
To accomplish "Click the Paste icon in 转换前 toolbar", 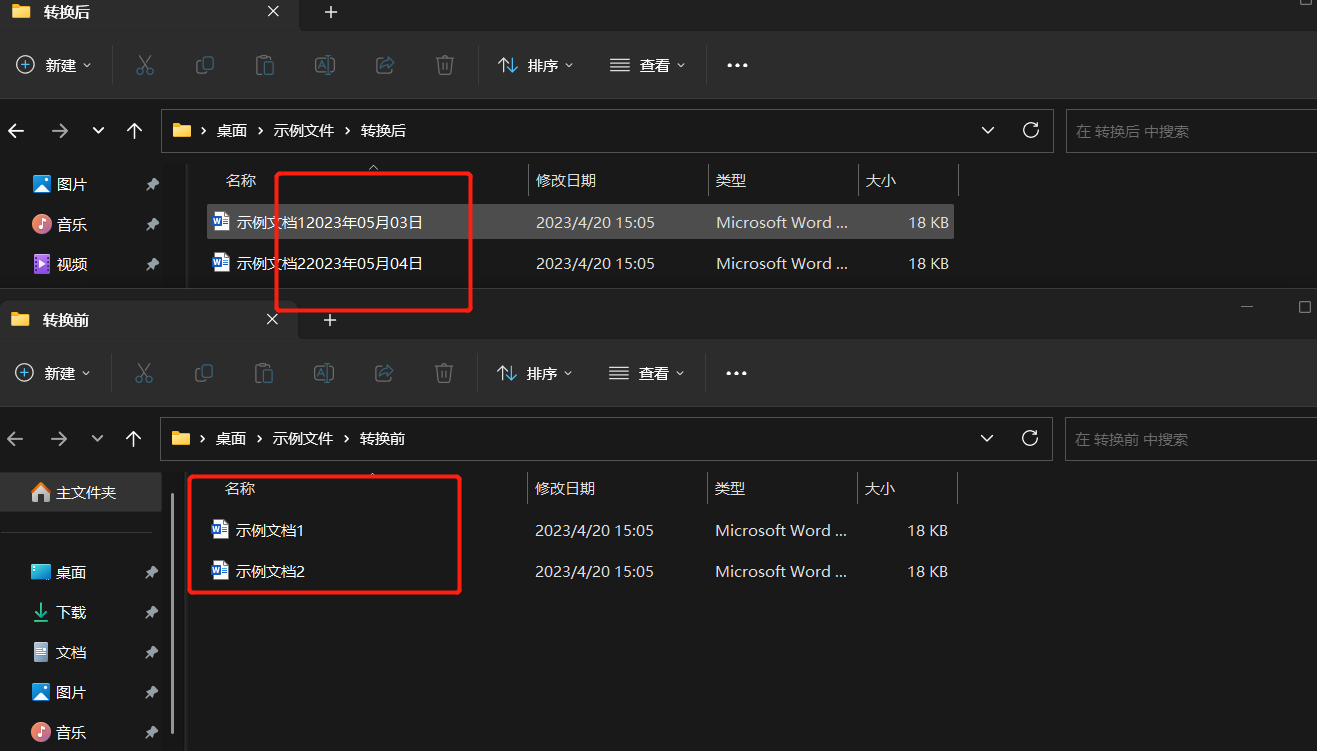I will pyautogui.click(x=263, y=373).
